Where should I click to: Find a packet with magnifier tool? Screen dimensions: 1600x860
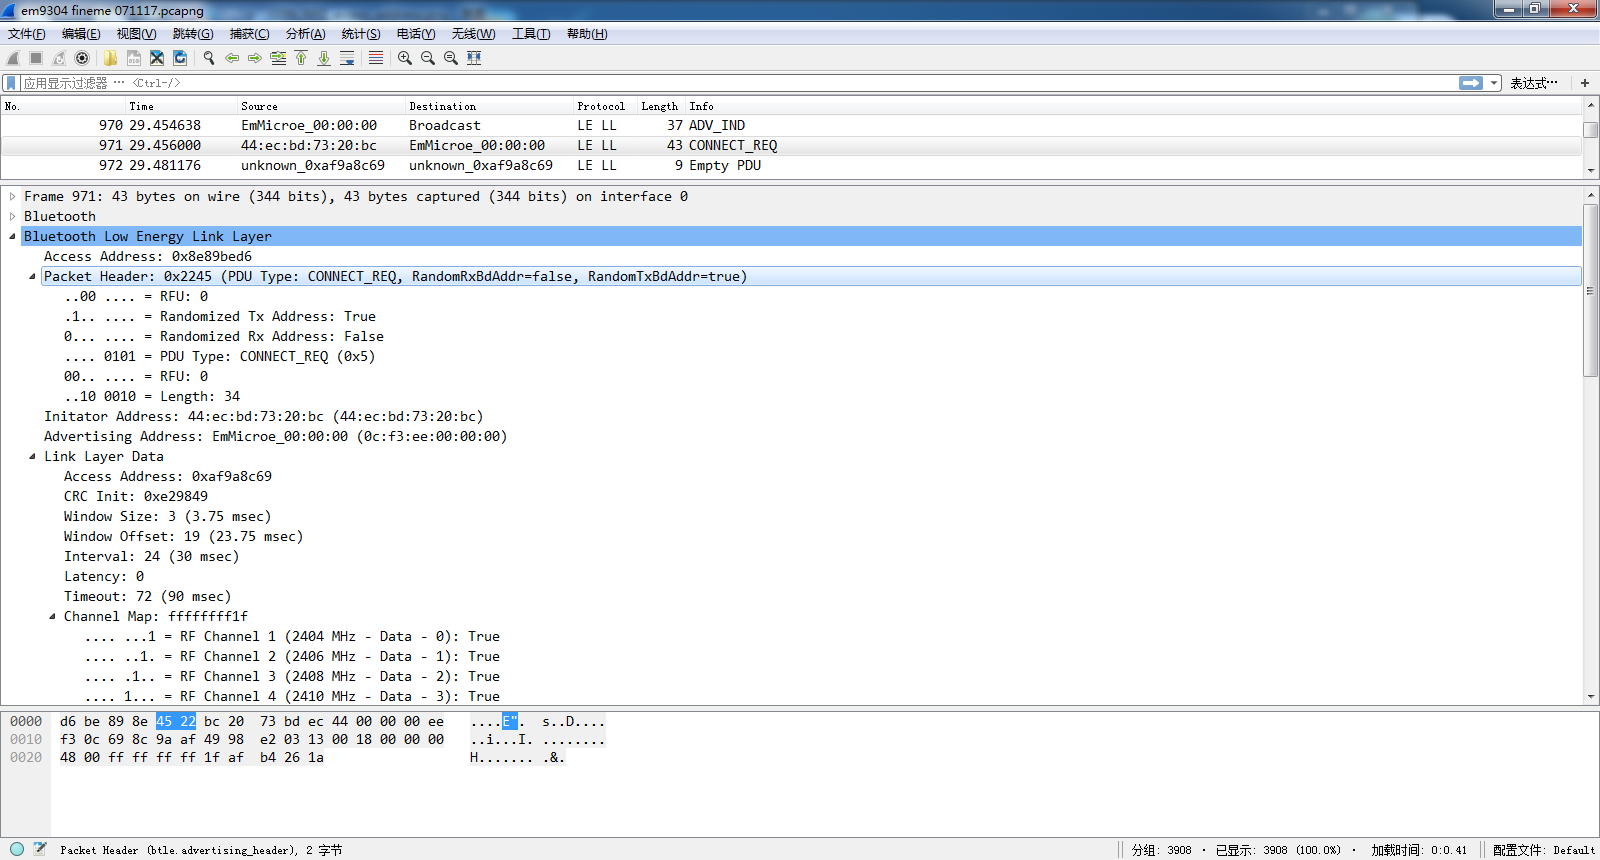[x=209, y=58]
